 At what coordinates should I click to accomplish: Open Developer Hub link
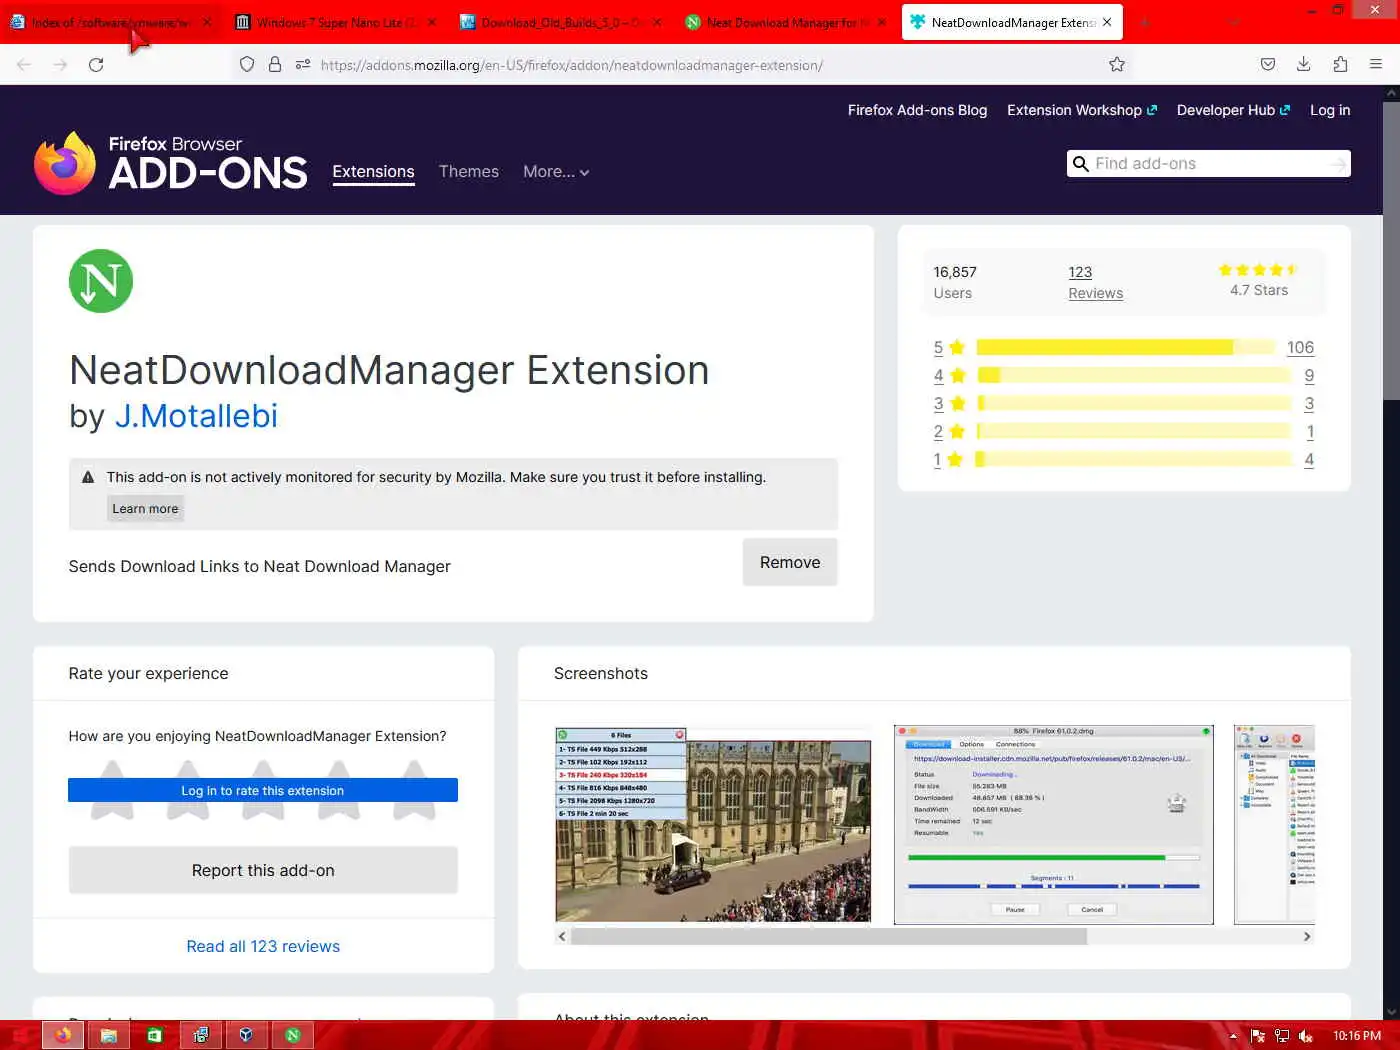[x=1233, y=110]
